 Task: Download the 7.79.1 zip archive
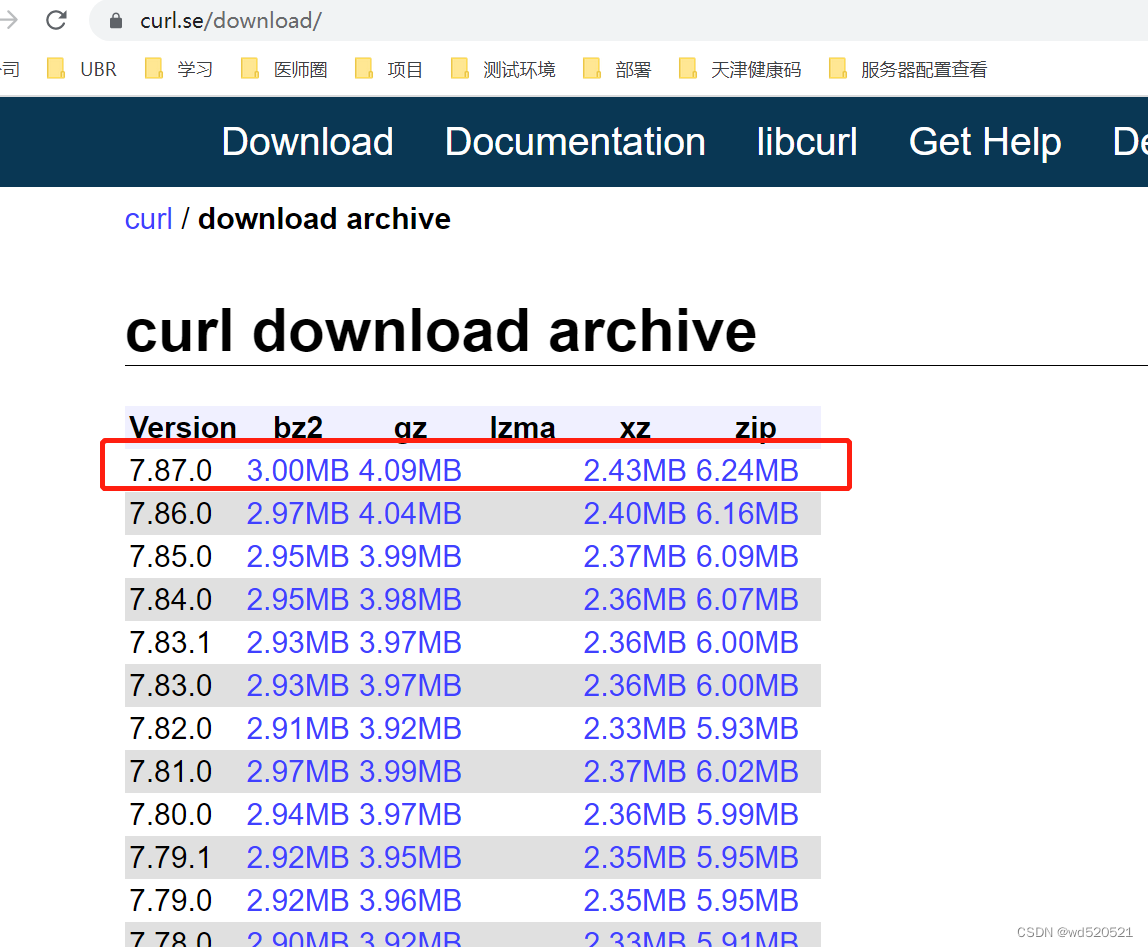[747, 858]
